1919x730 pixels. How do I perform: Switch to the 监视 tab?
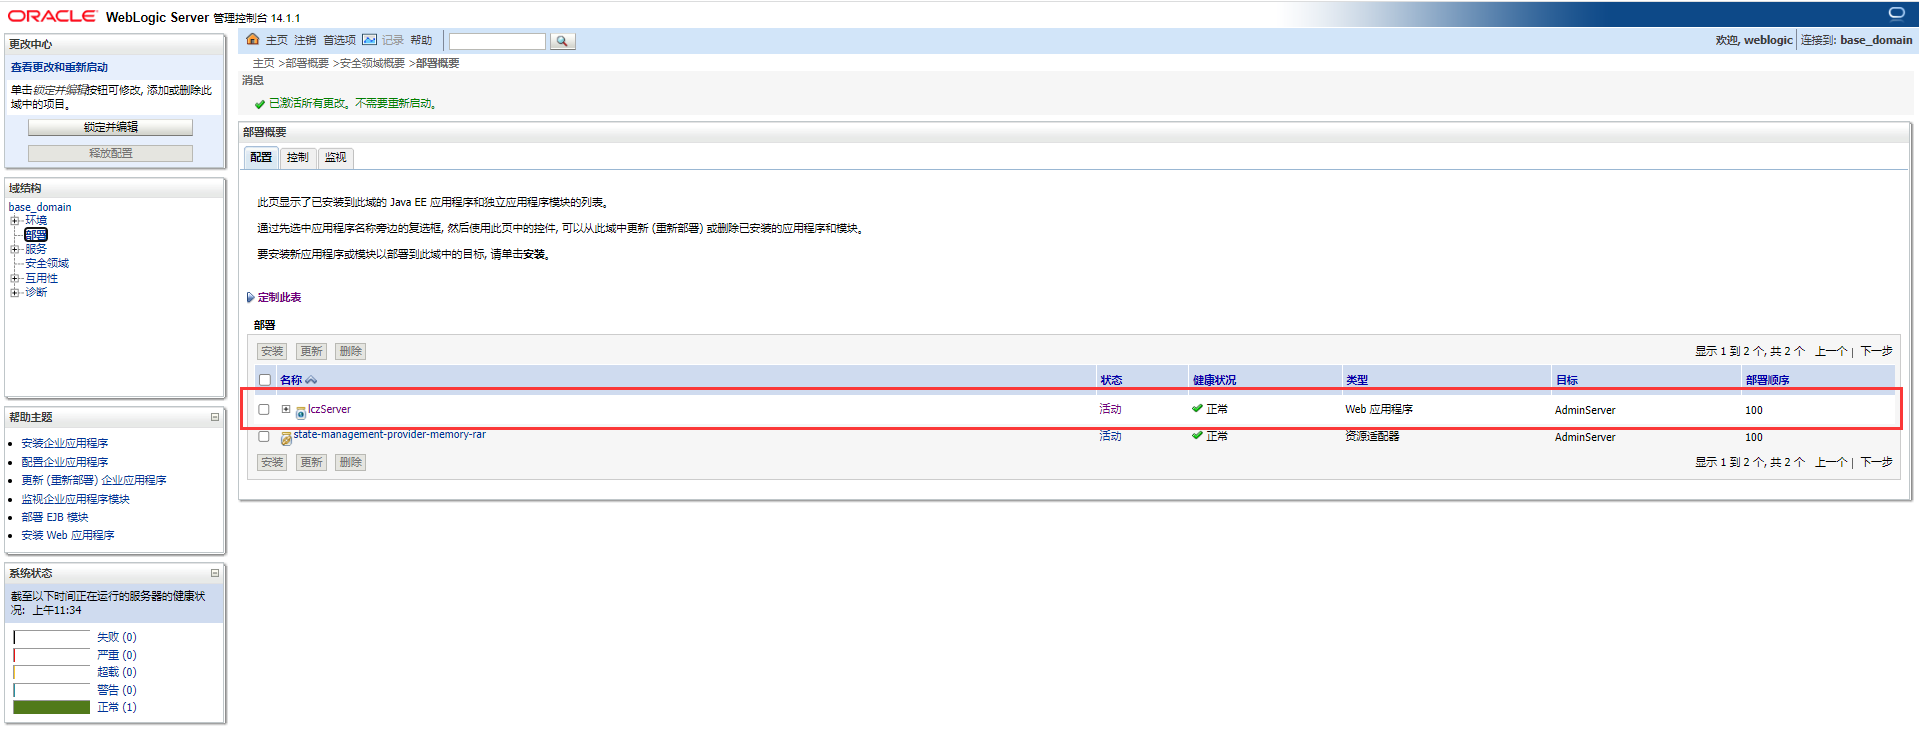click(x=335, y=157)
